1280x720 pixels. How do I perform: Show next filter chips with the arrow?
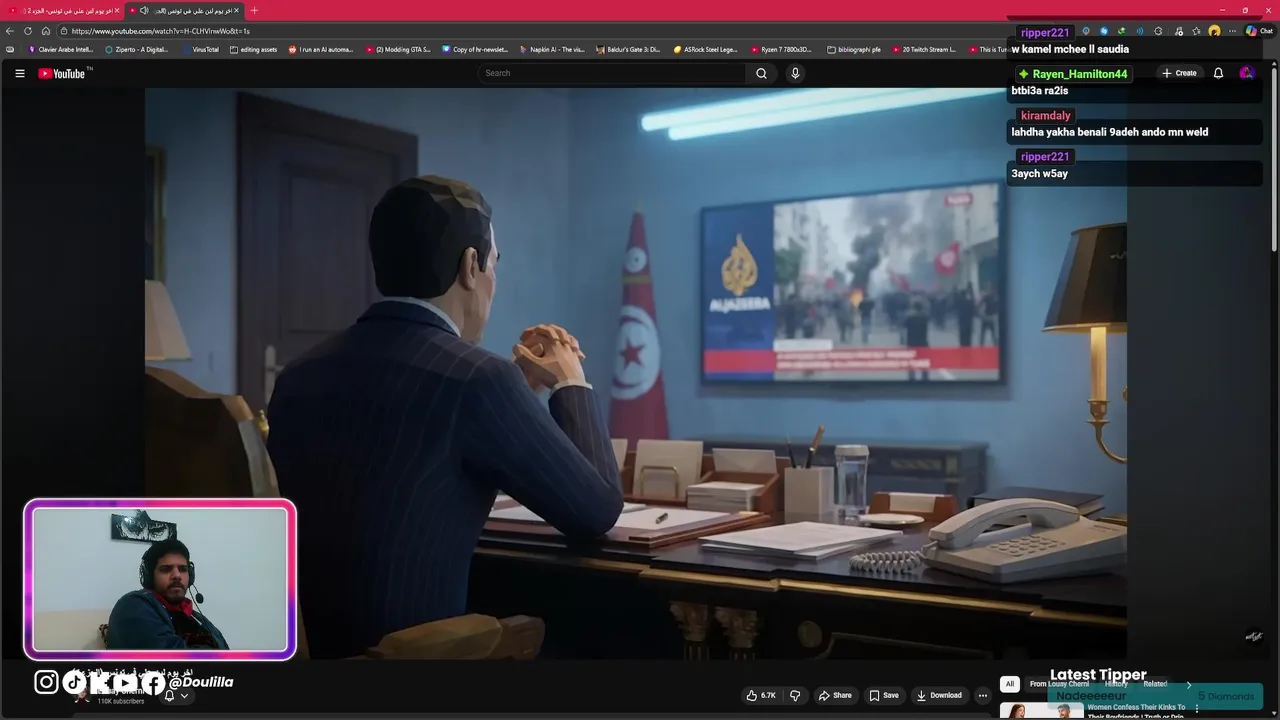tap(1188, 684)
